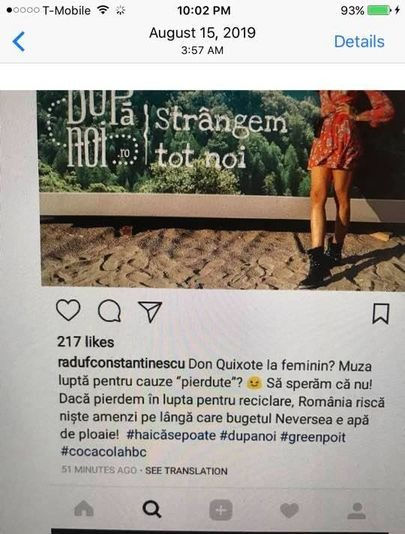Like the post with heart icon
The height and width of the screenshot is (534, 405).
point(68,310)
